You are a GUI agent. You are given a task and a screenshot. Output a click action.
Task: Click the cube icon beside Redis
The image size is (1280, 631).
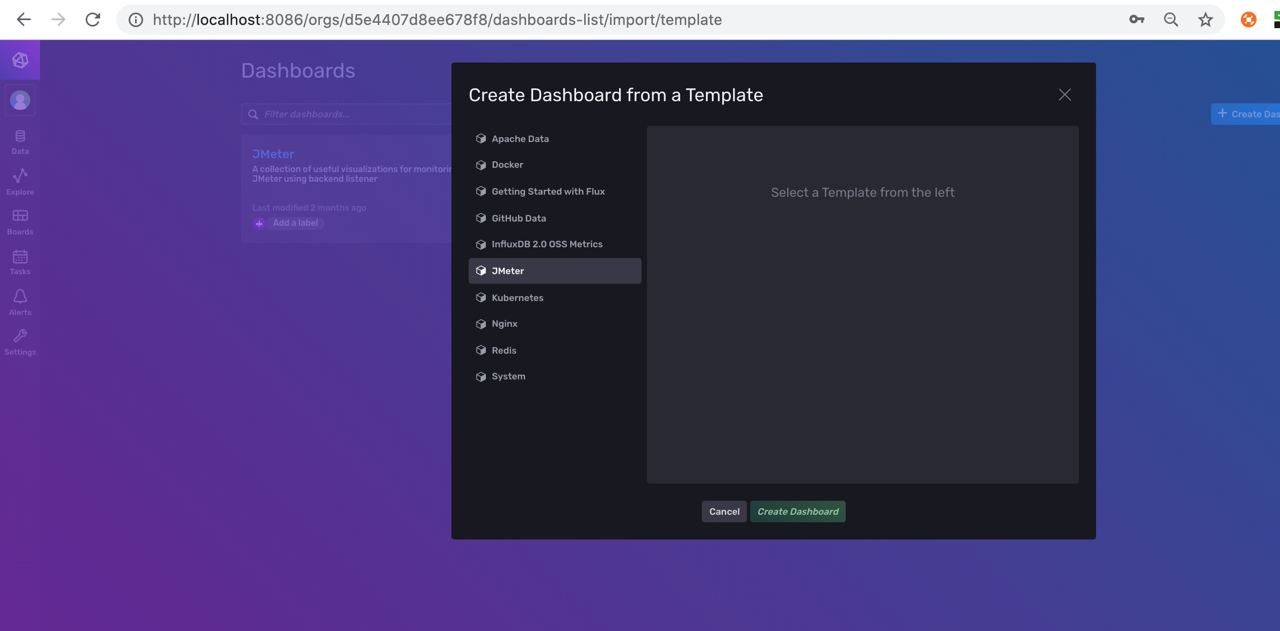(x=481, y=351)
